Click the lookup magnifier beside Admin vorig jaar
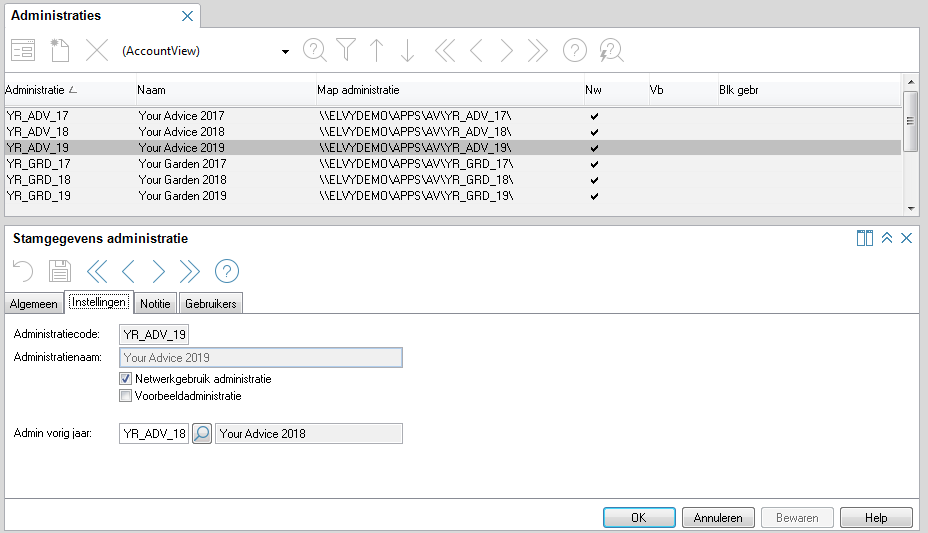 202,434
